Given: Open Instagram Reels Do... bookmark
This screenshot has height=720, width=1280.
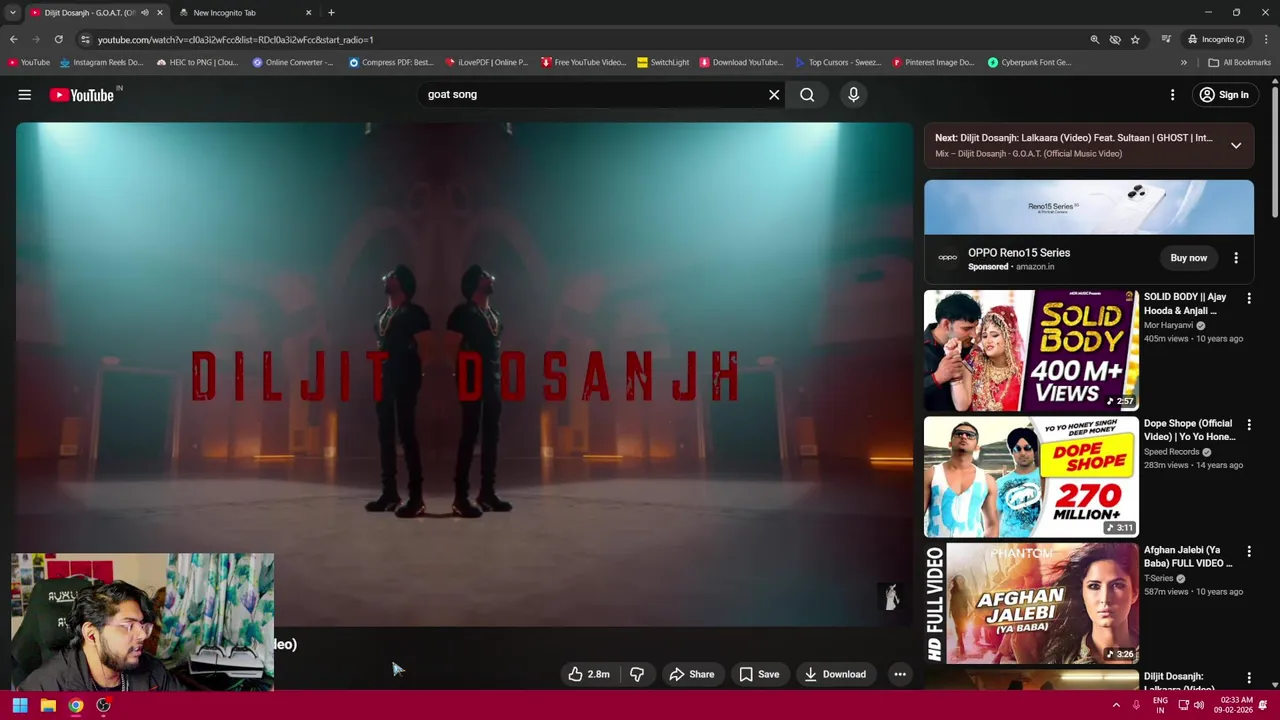Looking at the screenshot, I should pyautogui.click(x=101, y=62).
